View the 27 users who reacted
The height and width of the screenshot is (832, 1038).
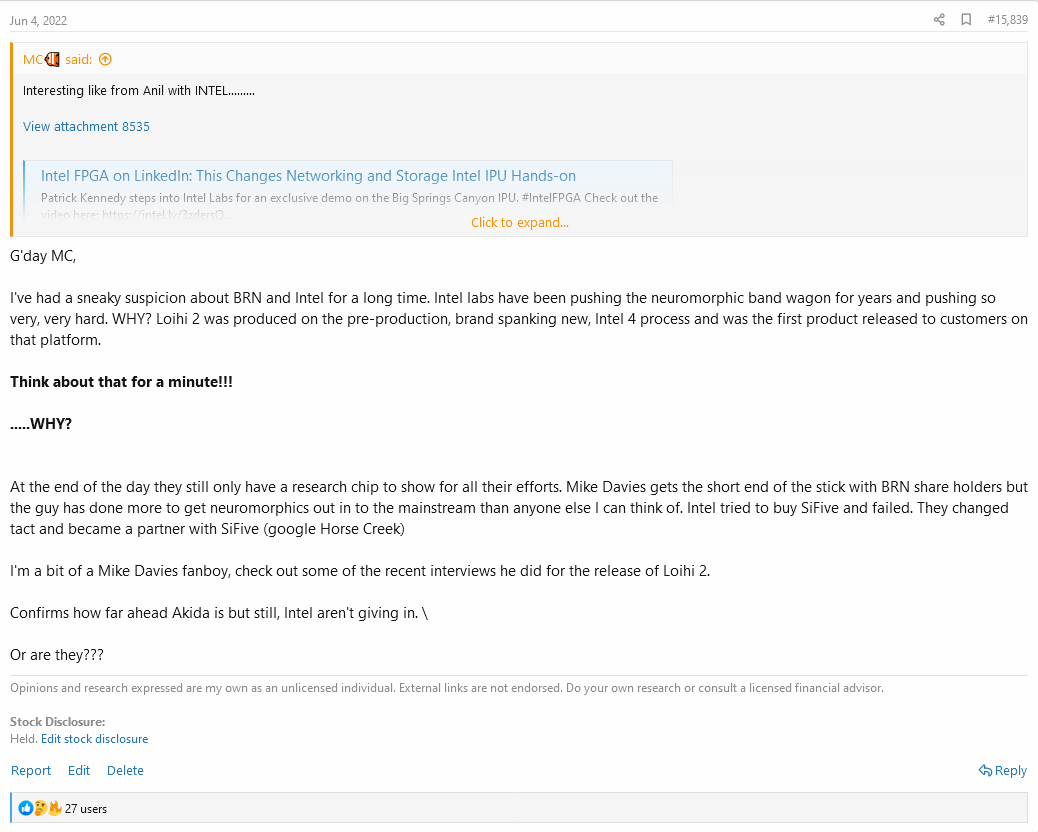(85, 809)
